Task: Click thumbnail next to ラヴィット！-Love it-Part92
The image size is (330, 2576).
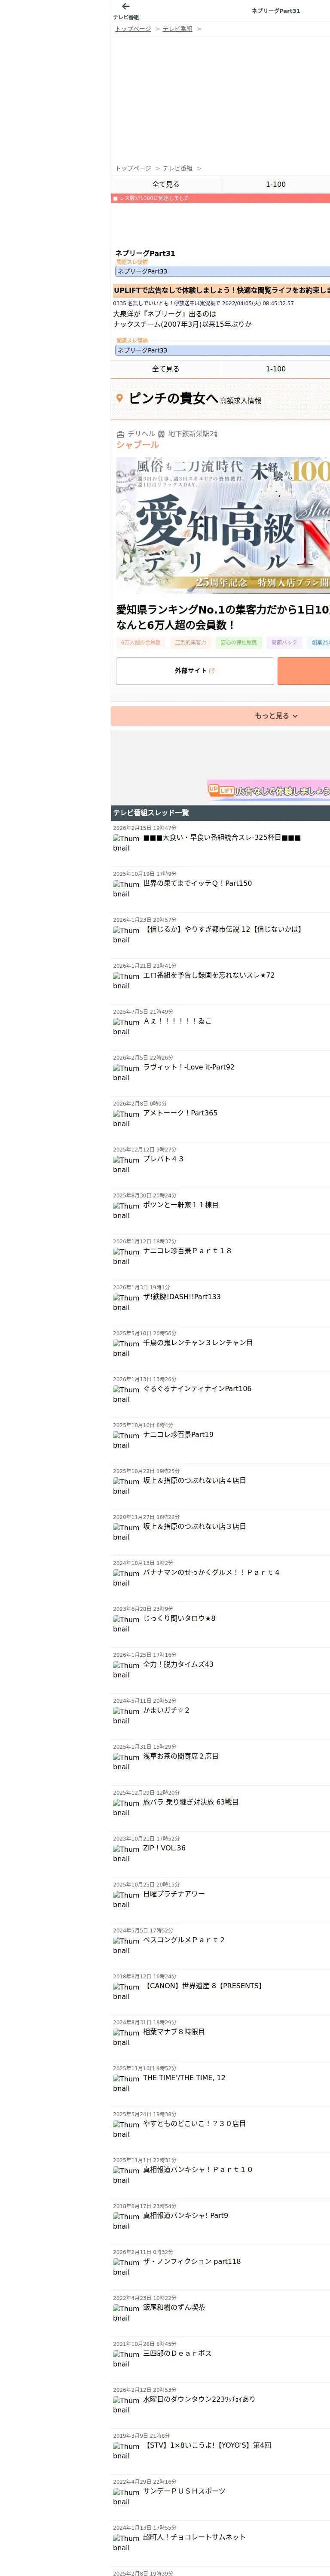Action: coord(126,1073)
